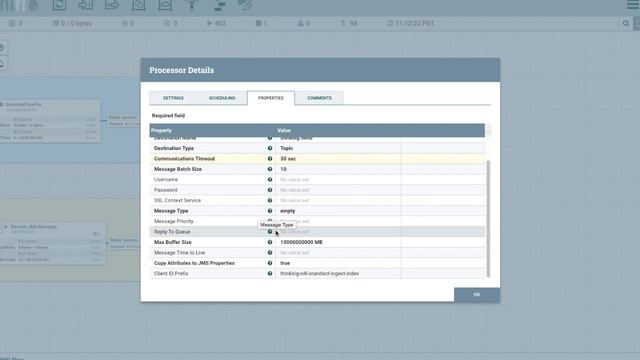Open help icon beside Max Buffer Size

click(270, 242)
